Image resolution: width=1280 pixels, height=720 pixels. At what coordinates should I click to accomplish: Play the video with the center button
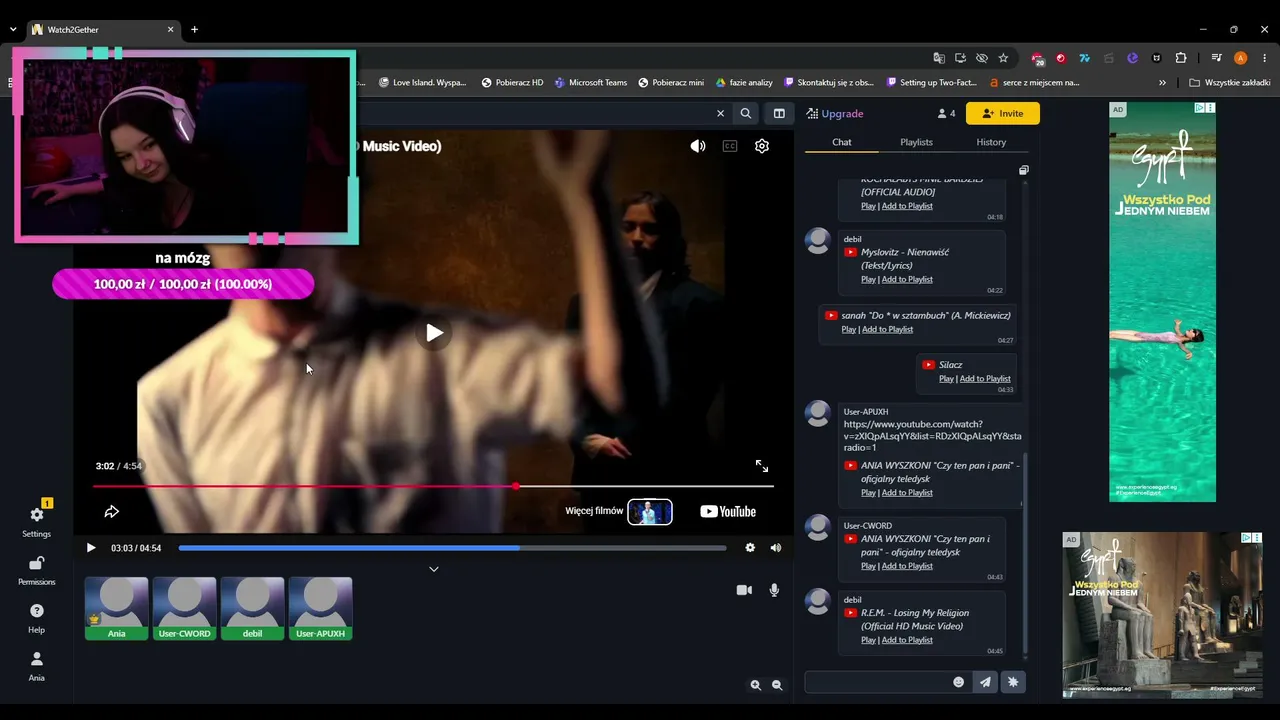(x=433, y=333)
